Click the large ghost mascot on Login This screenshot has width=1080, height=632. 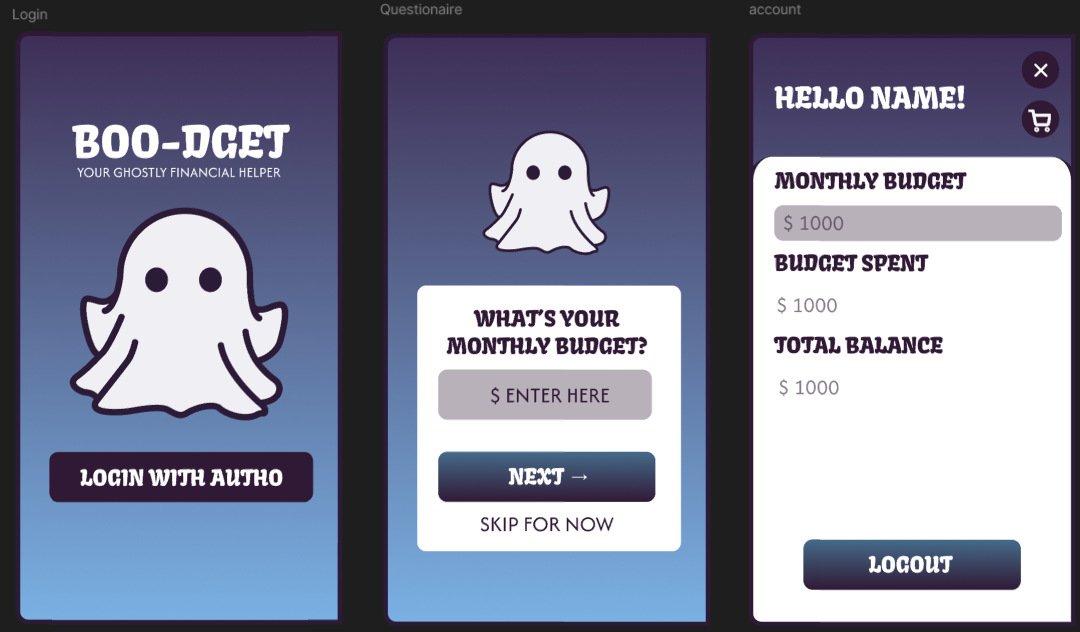180,313
